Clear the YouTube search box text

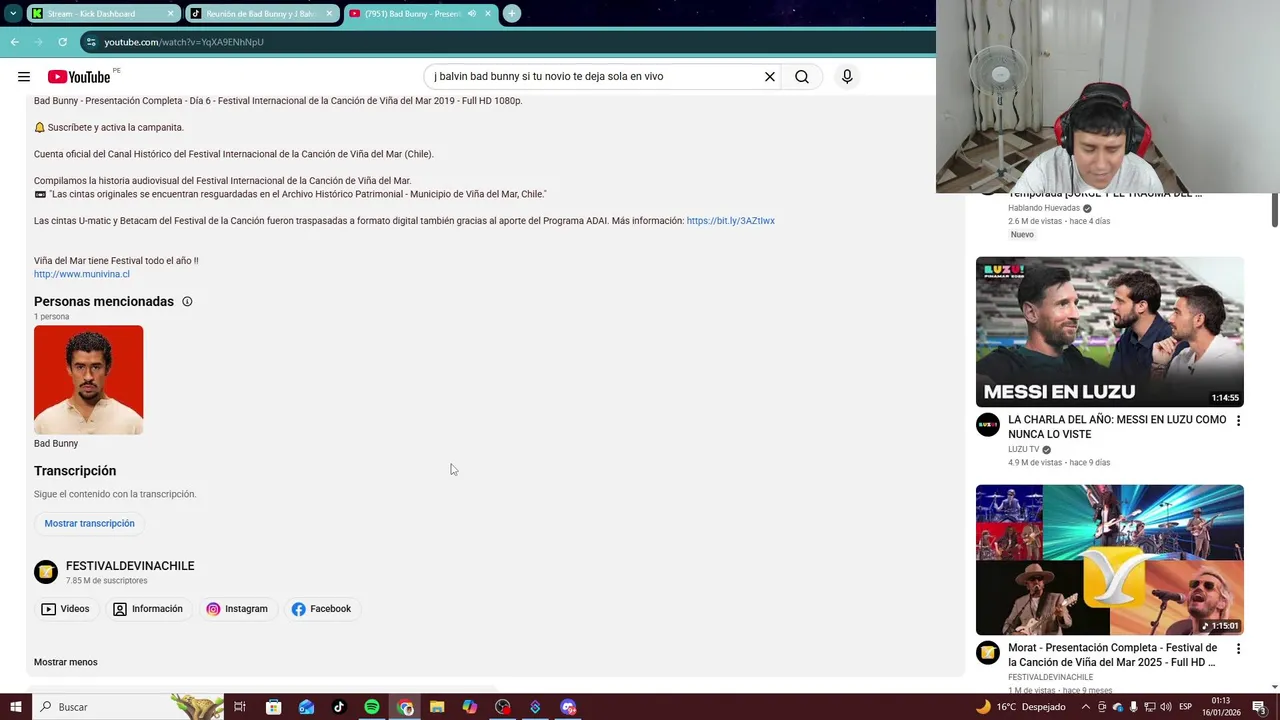tap(770, 77)
